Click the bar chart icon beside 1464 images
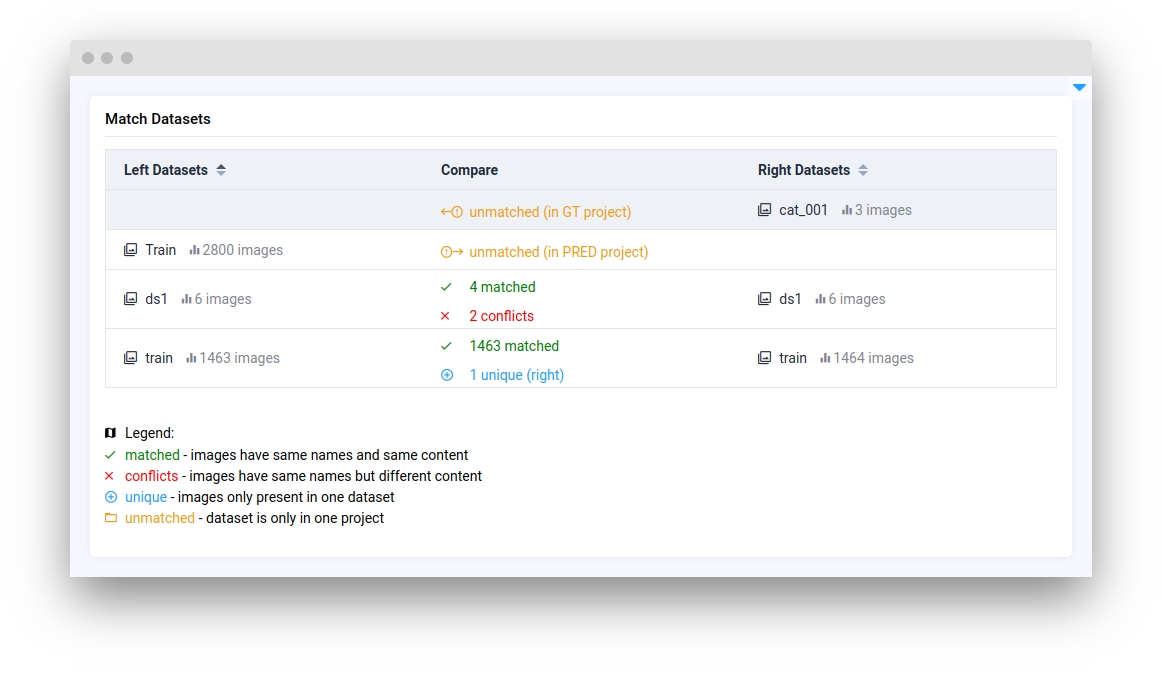The width and height of the screenshot is (1162, 677). 825,358
